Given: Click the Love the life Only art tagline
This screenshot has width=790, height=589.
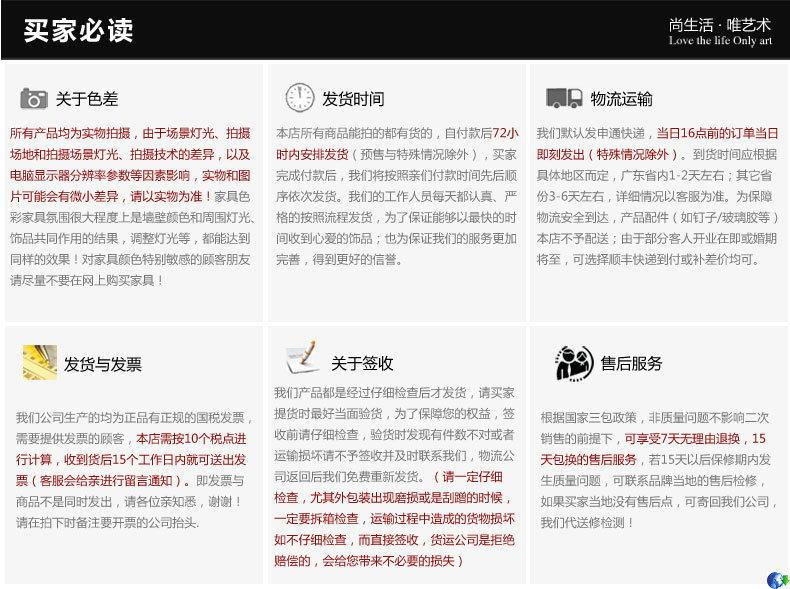Looking at the screenshot, I should (x=720, y=41).
